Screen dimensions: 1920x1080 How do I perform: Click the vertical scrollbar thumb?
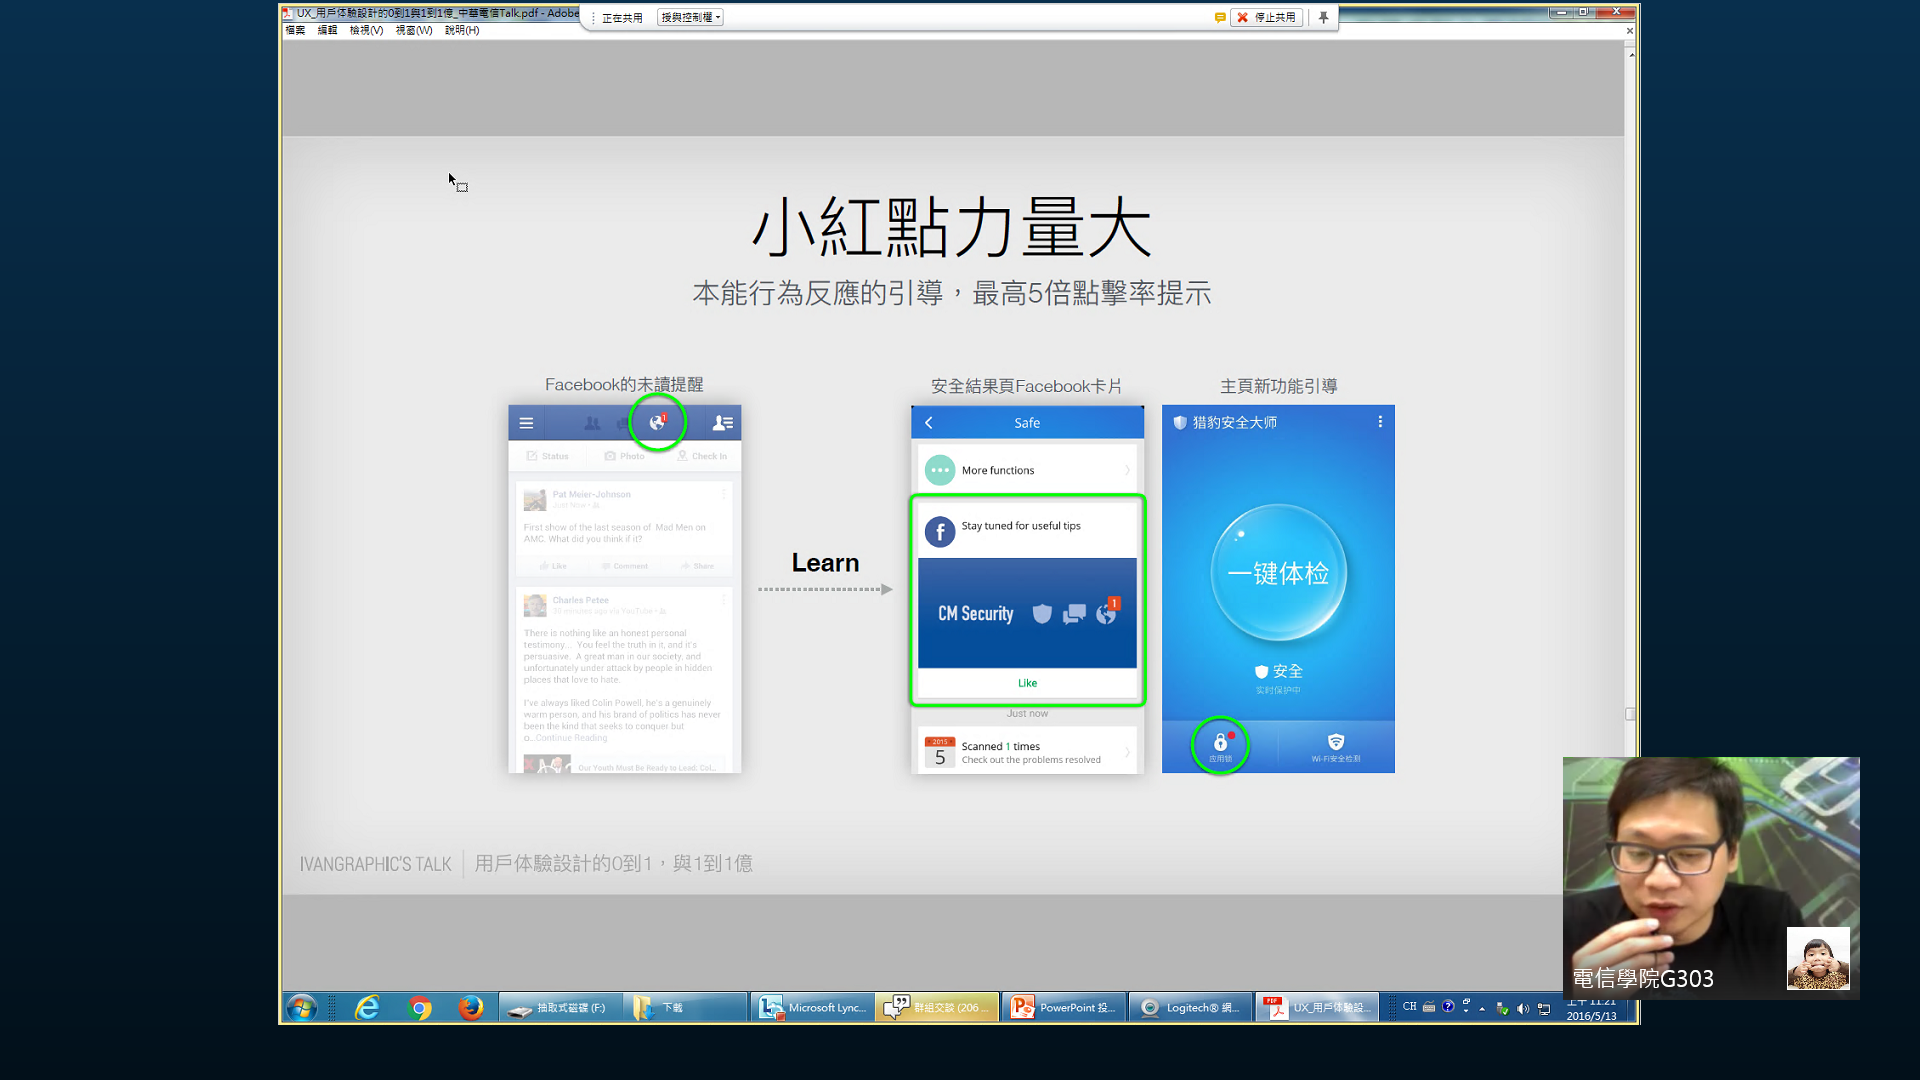pyautogui.click(x=1630, y=713)
